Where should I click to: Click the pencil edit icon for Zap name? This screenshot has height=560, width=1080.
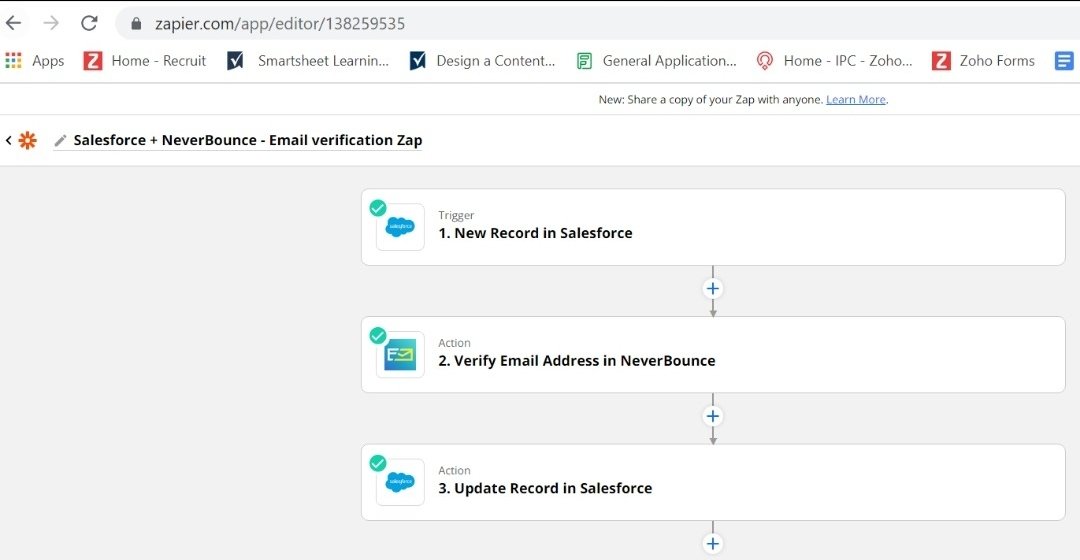[x=60, y=141]
